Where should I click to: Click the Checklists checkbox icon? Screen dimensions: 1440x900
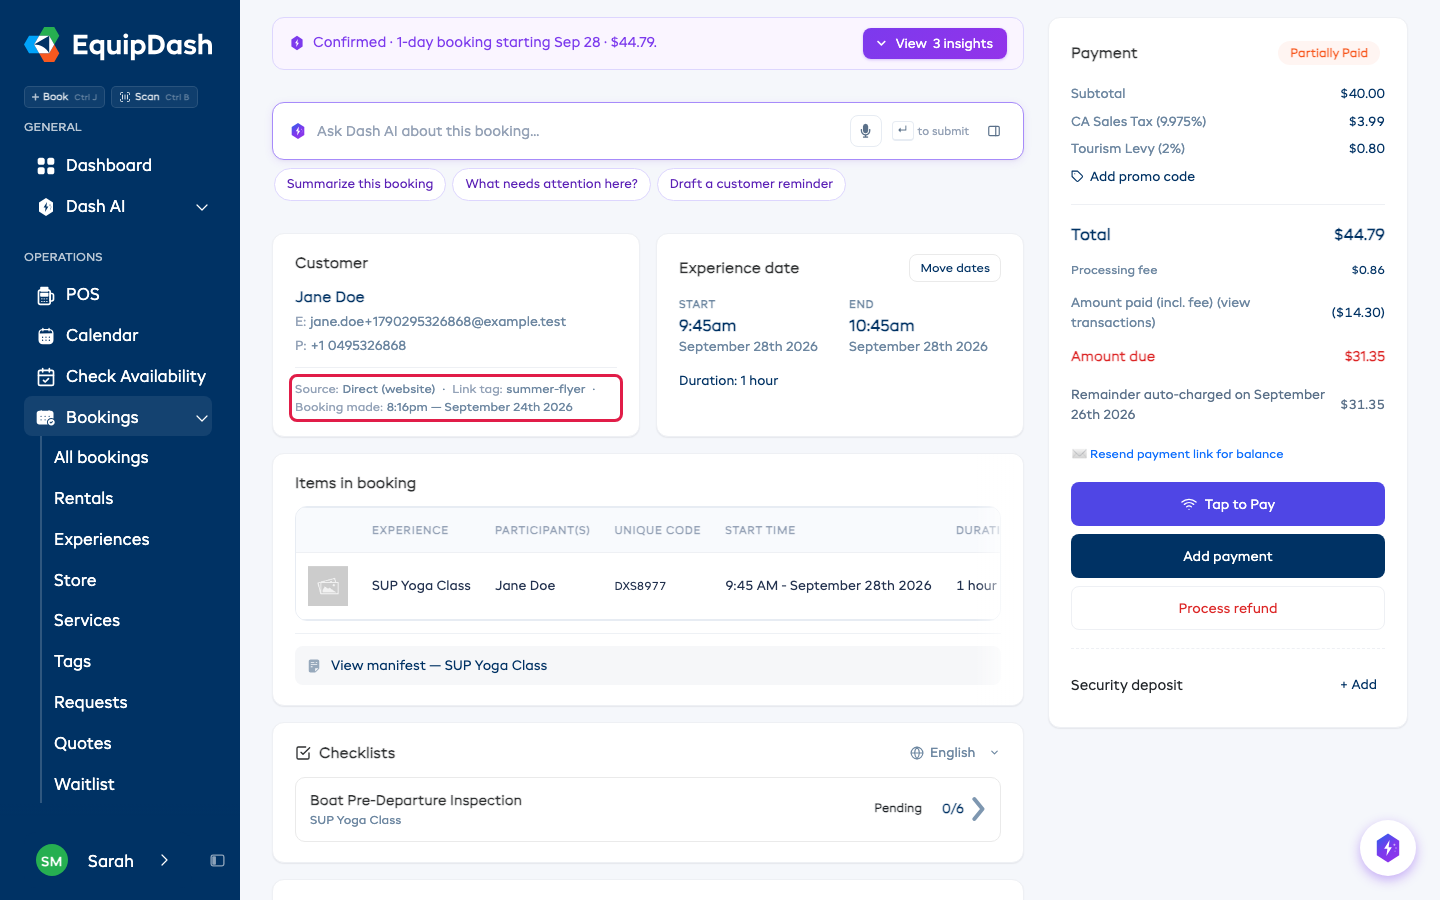(x=303, y=753)
